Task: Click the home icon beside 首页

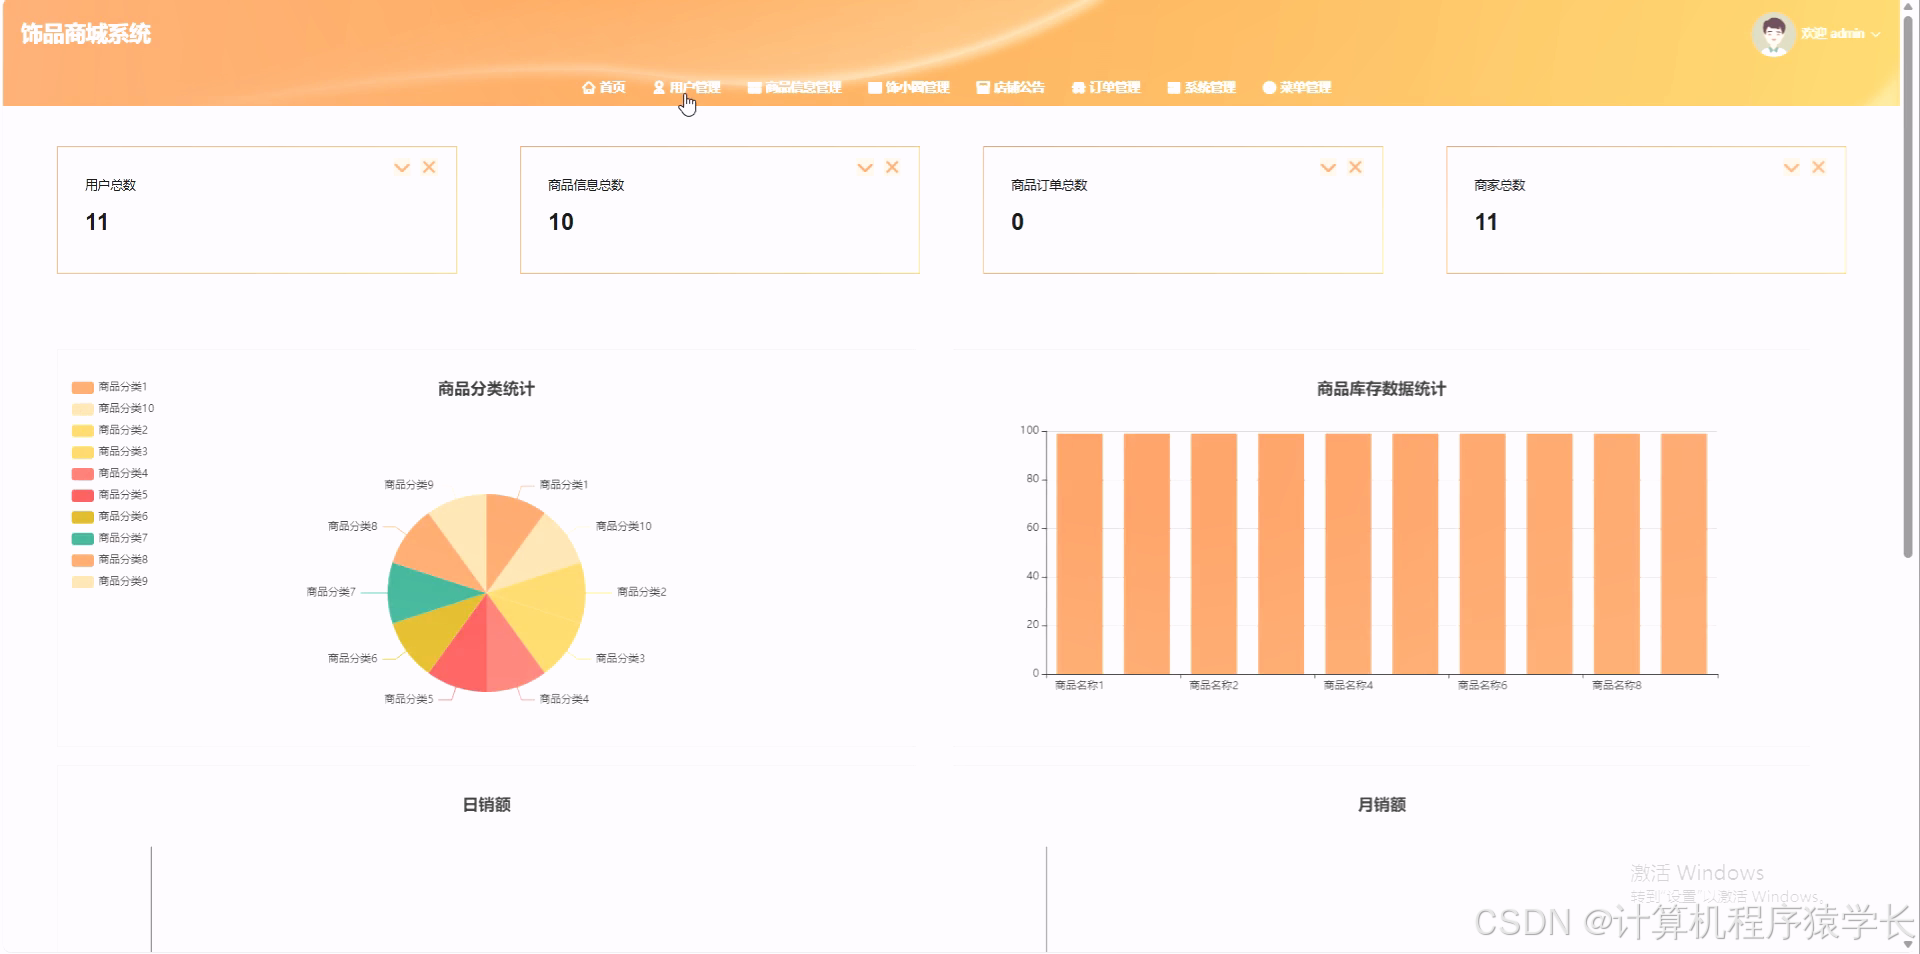Action: [588, 88]
